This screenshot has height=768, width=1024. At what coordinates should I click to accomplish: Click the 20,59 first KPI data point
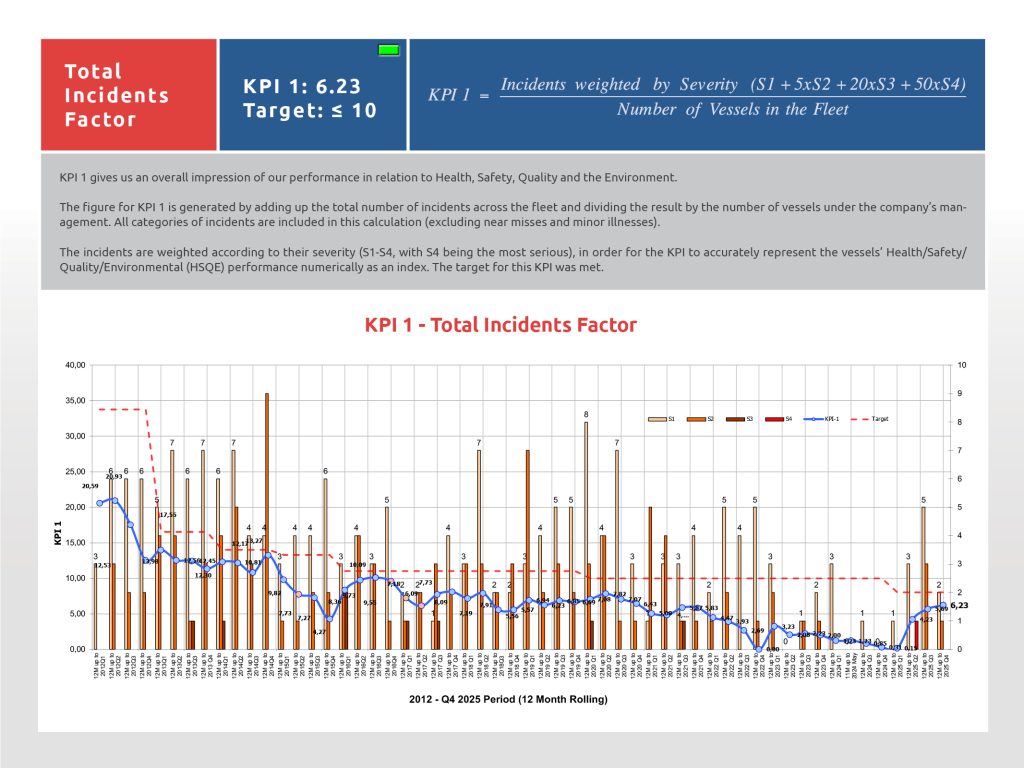pos(99,503)
